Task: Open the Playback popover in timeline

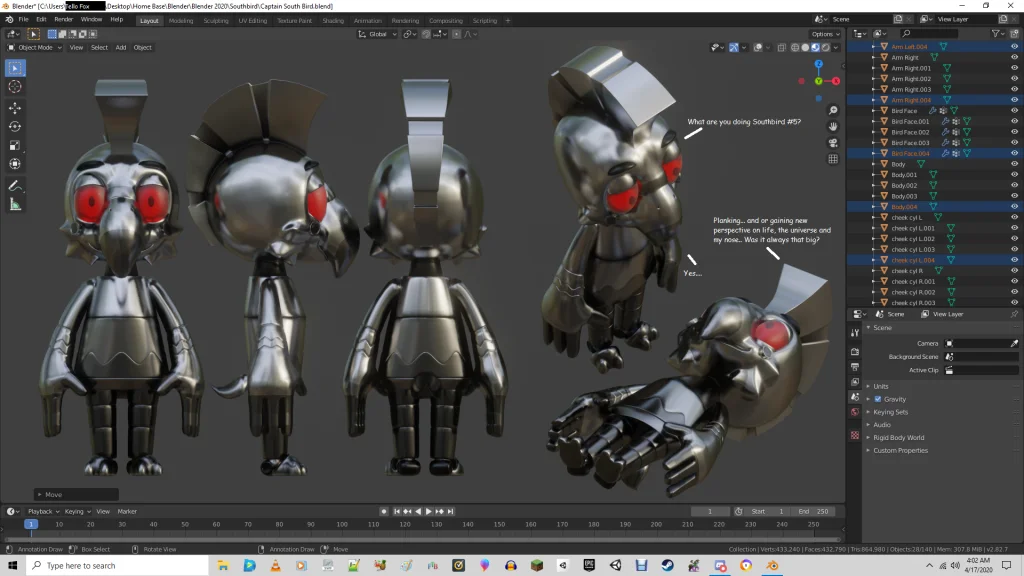Action: point(42,512)
